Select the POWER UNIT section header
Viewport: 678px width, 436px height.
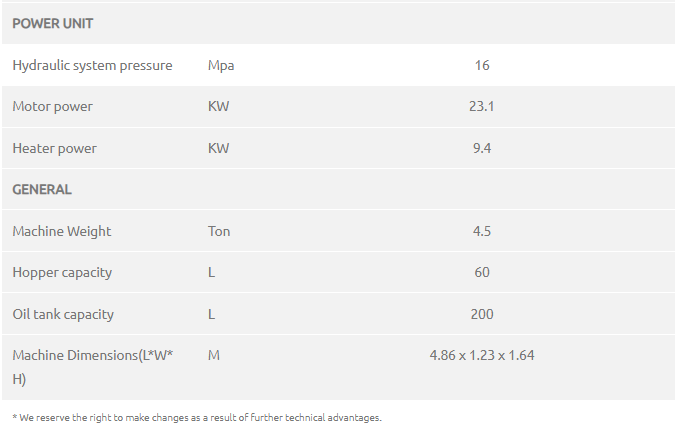click(52, 23)
